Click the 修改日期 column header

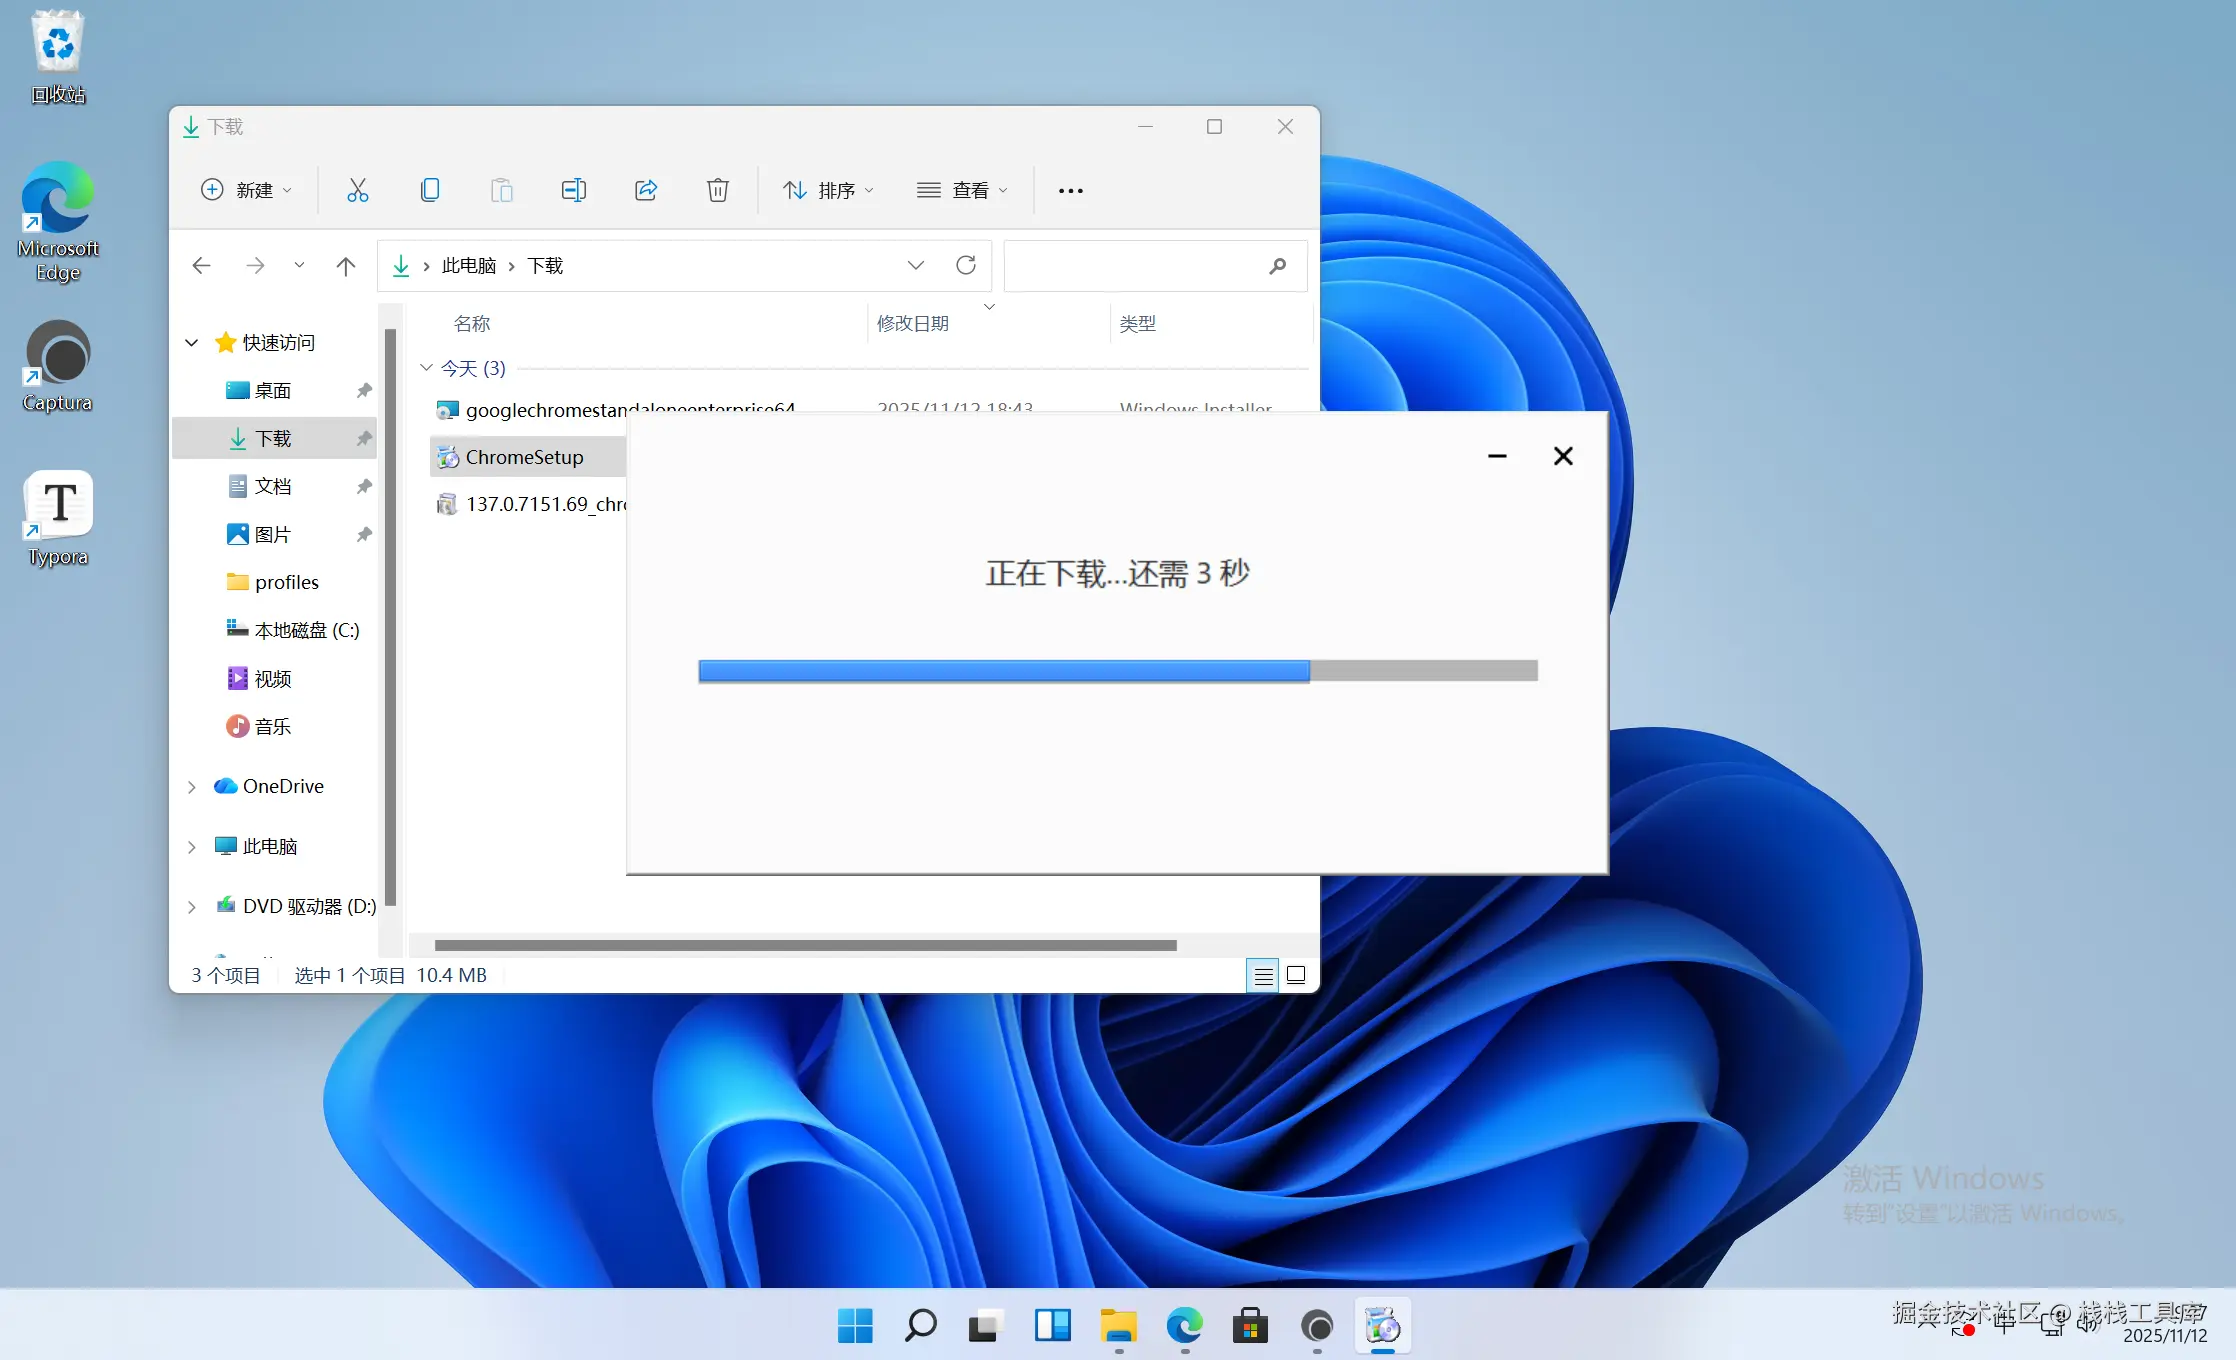[912, 324]
